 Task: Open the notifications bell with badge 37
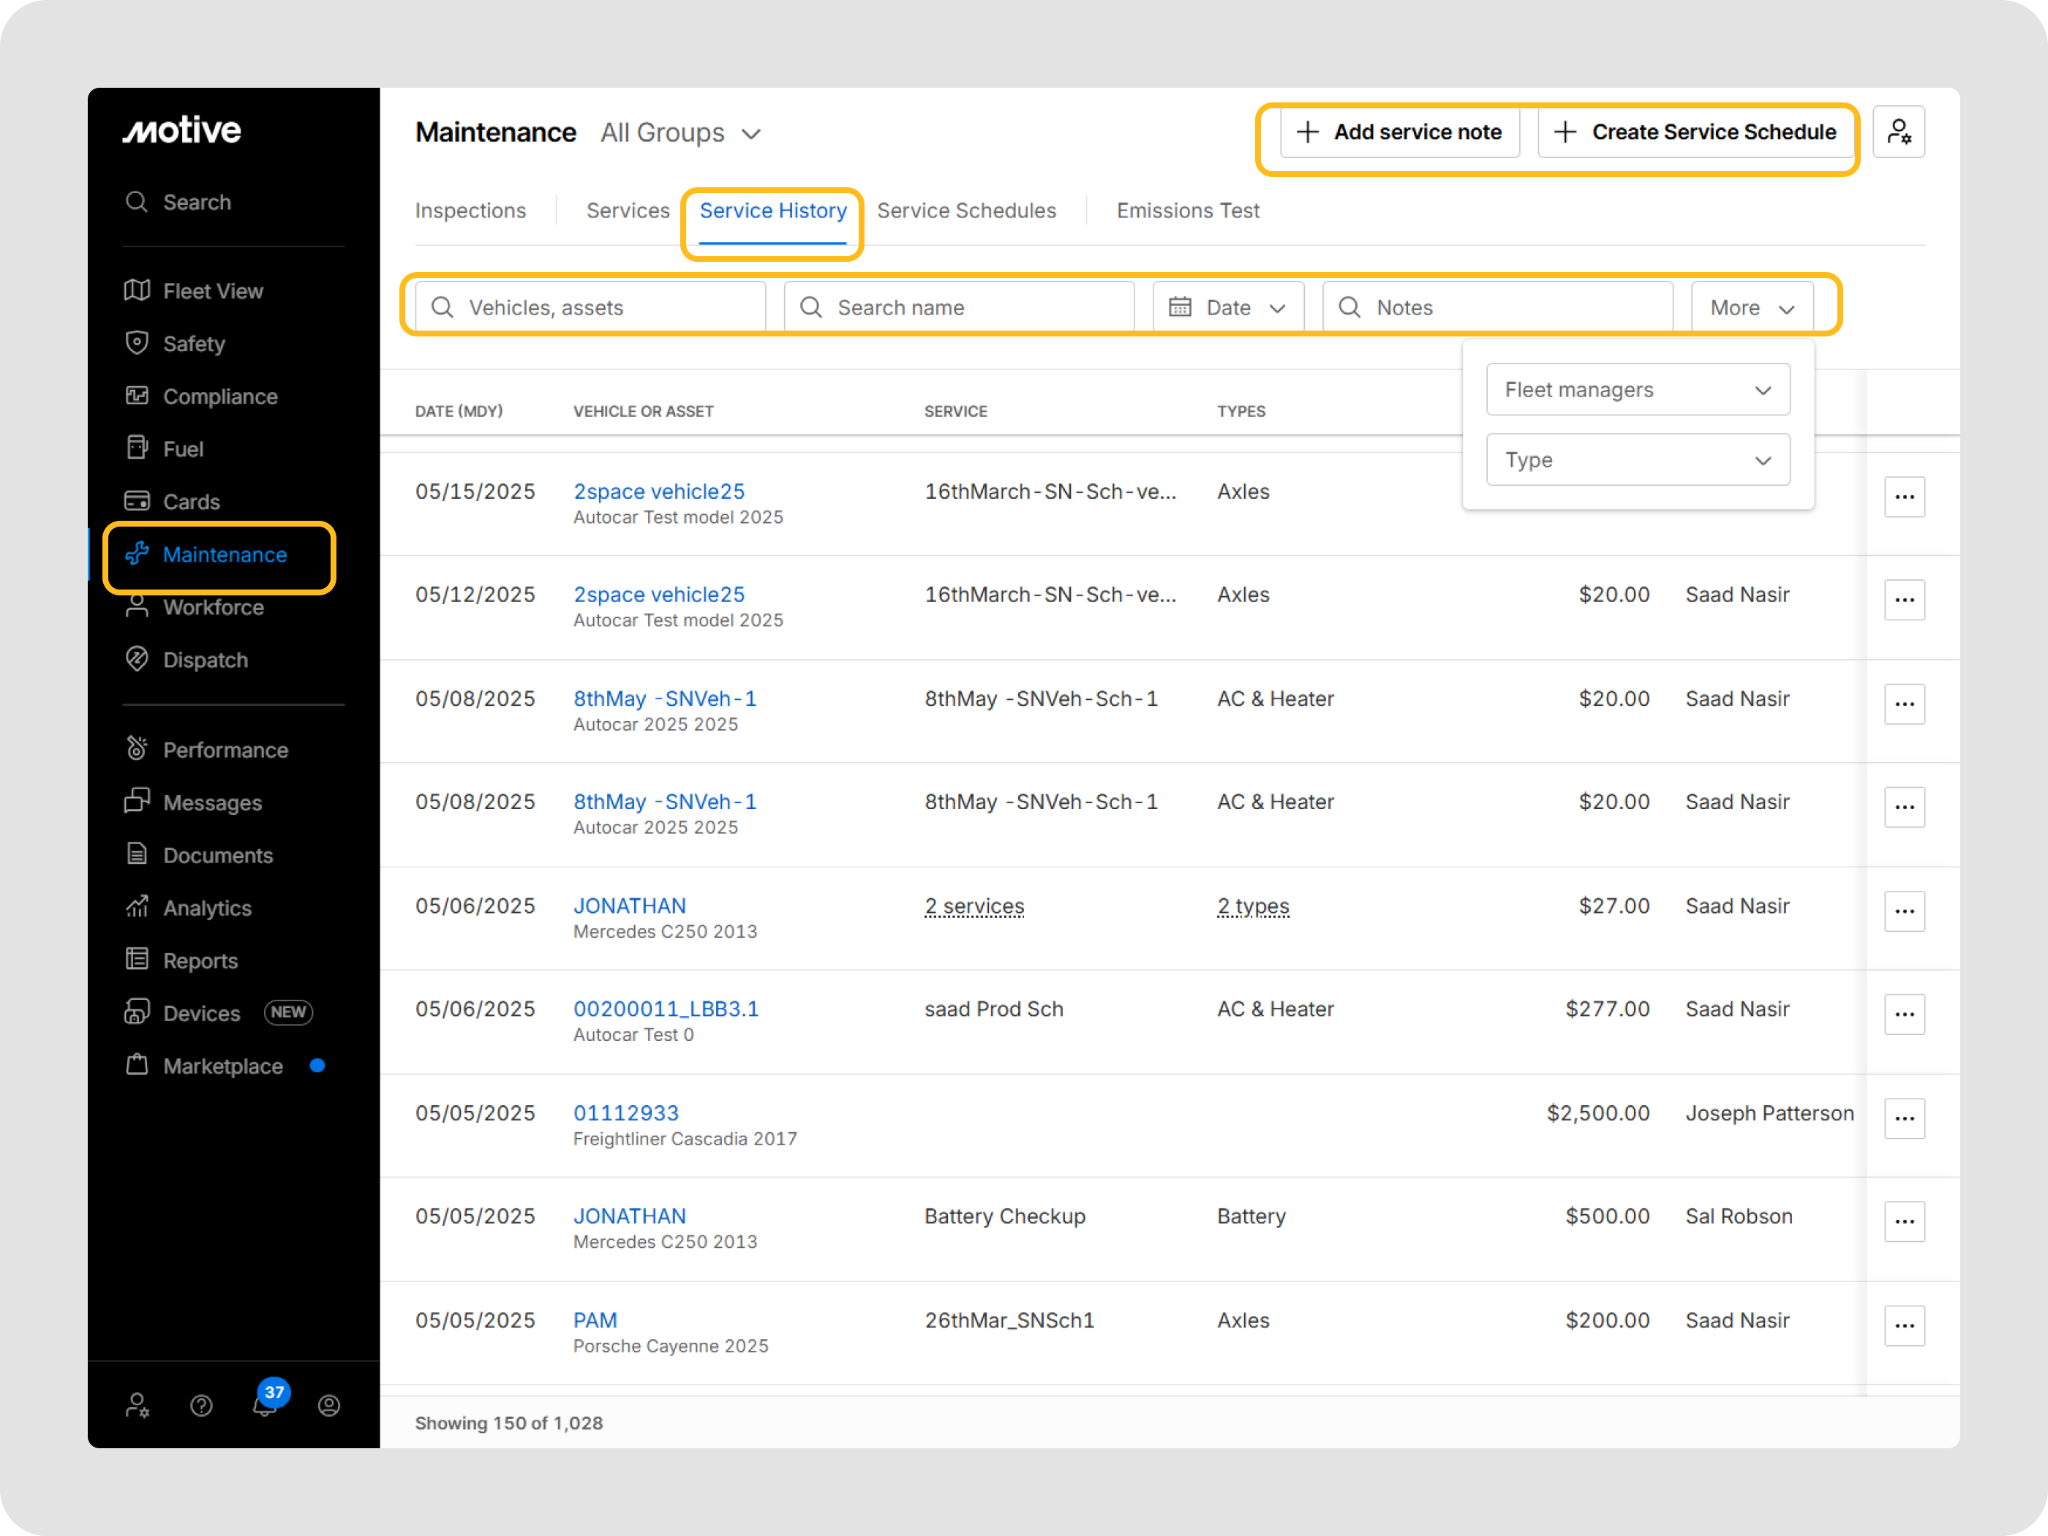point(265,1405)
